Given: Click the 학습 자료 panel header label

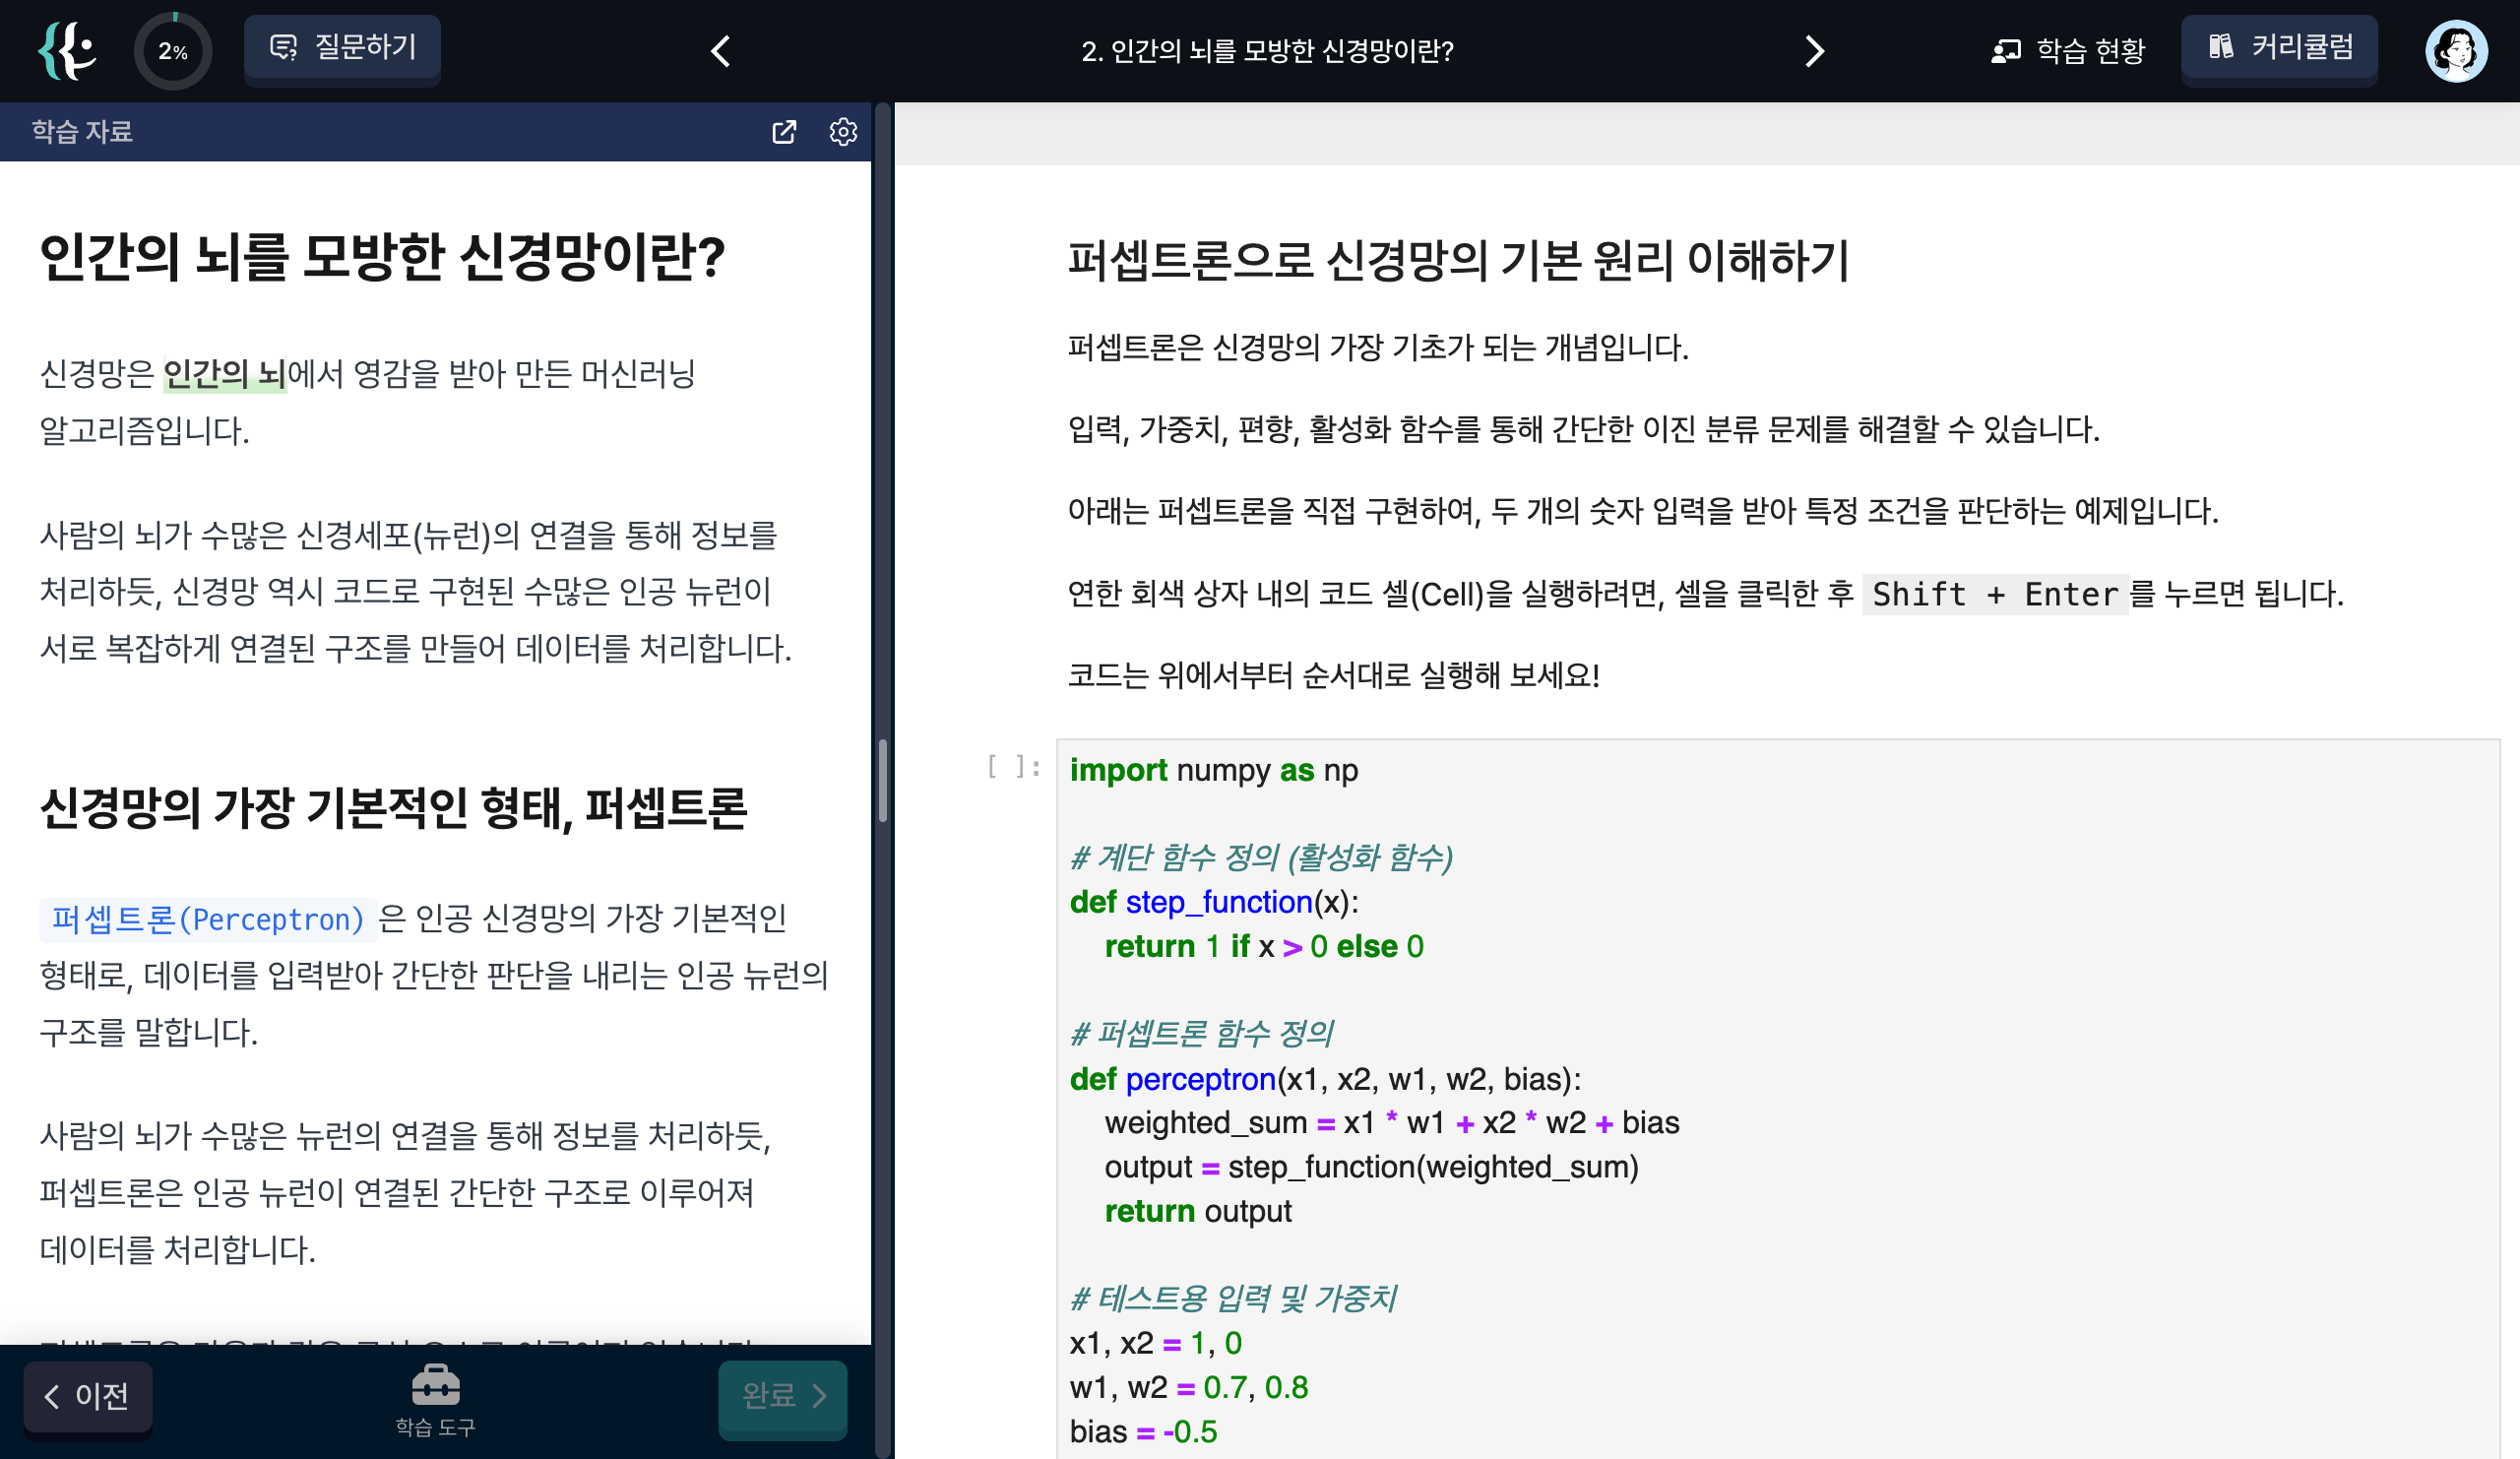Looking at the screenshot, I should coord(82,132).
